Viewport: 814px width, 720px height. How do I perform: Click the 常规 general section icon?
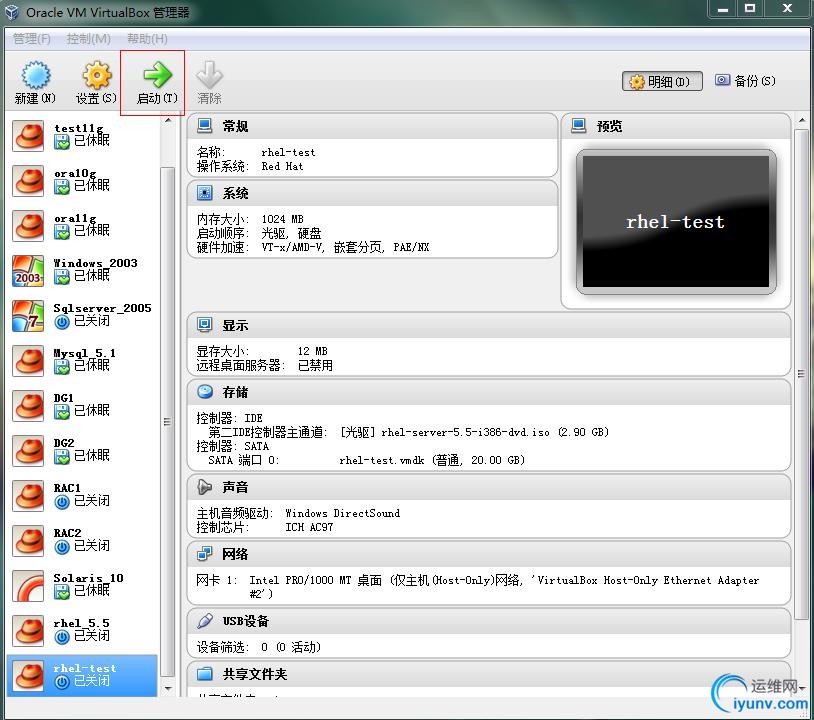(x=205, y=126)
